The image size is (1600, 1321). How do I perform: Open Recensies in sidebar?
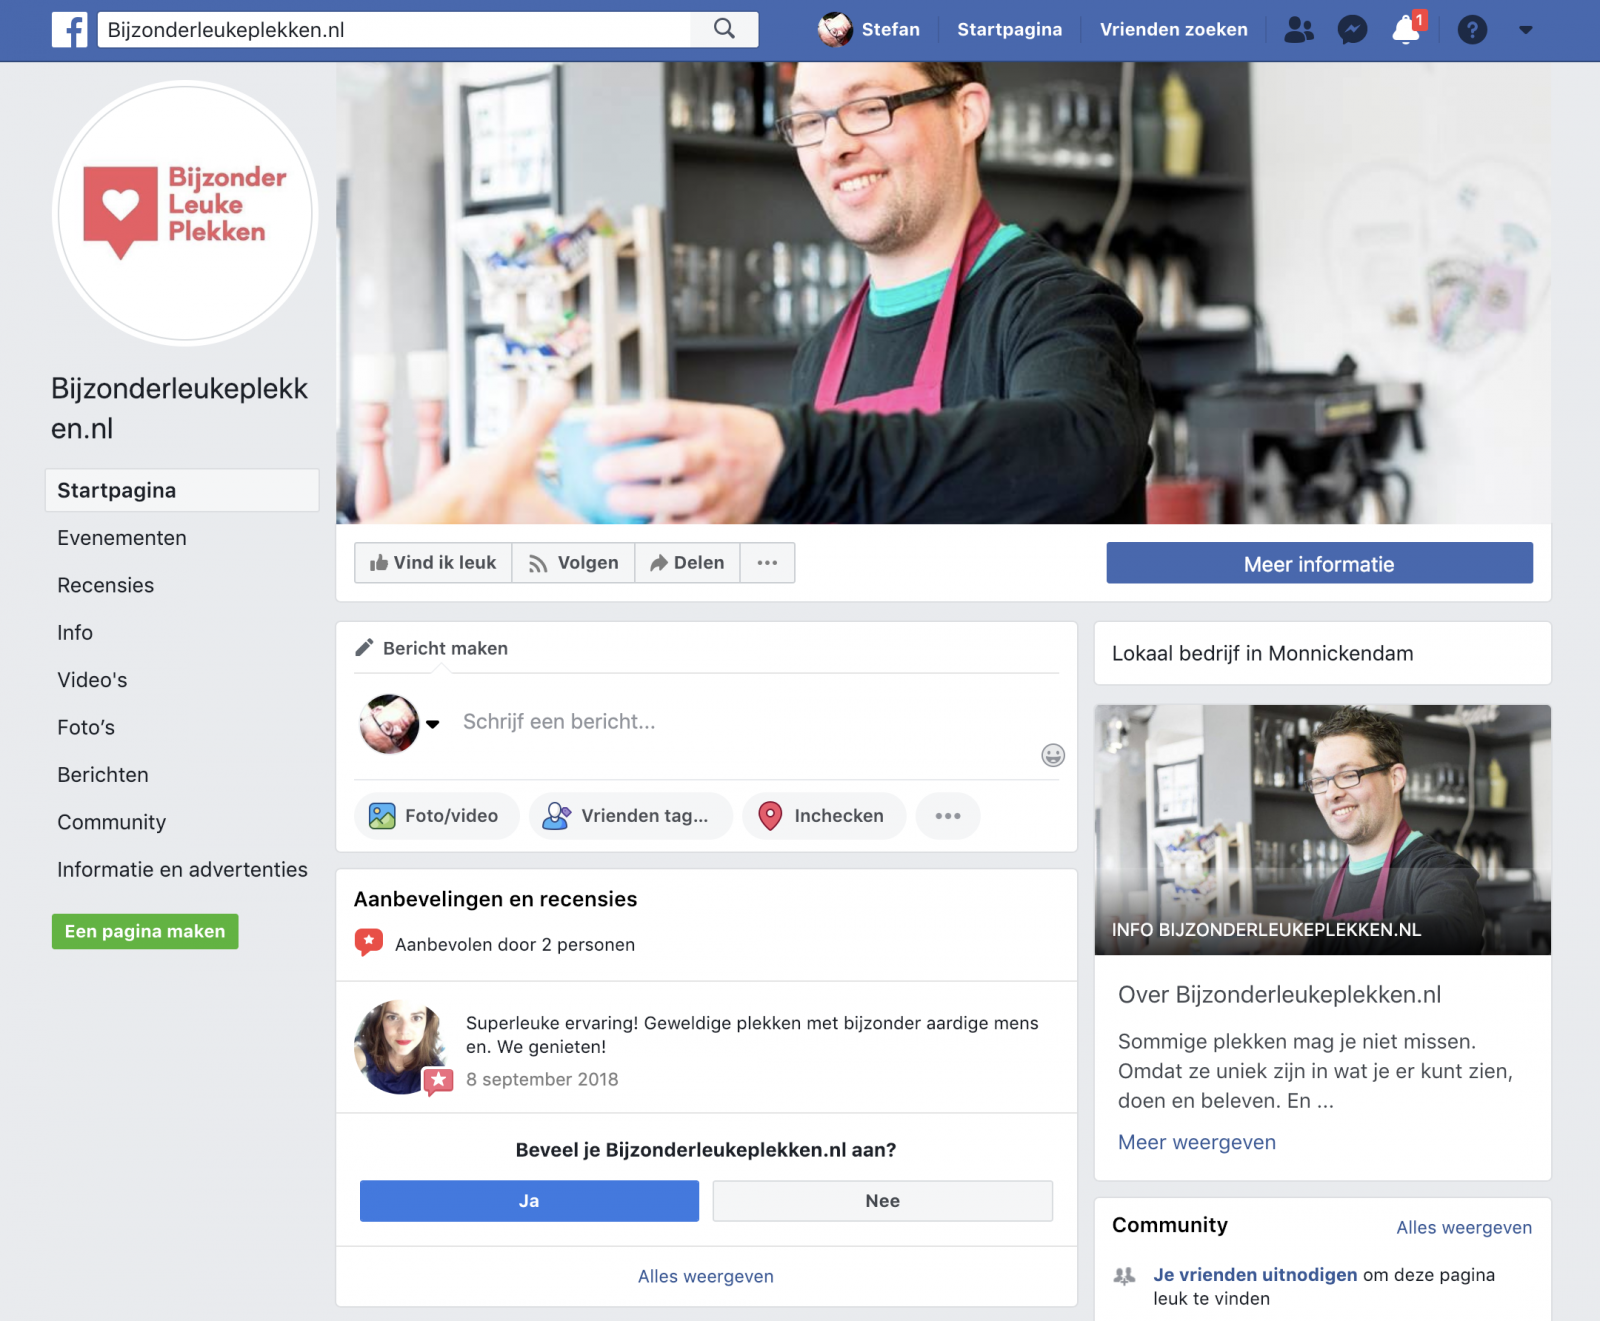pyautogui.click(x=106, y=585)
